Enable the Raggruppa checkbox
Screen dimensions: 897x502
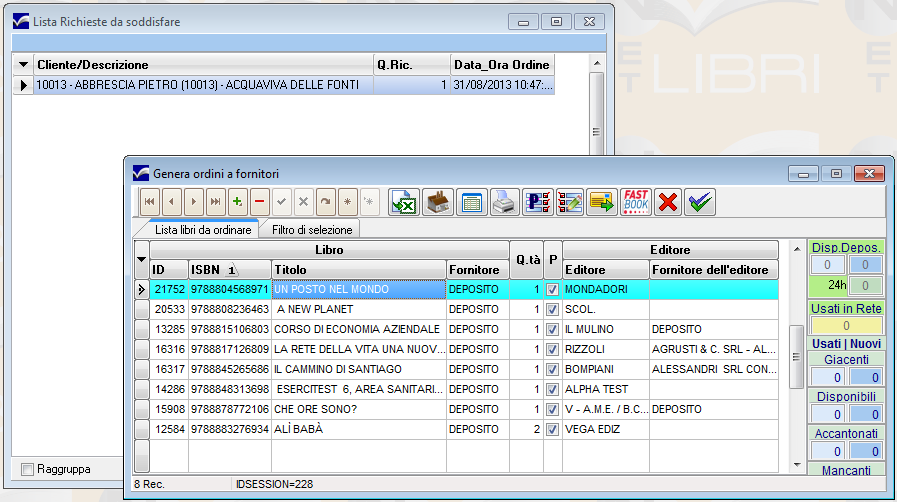27,469
